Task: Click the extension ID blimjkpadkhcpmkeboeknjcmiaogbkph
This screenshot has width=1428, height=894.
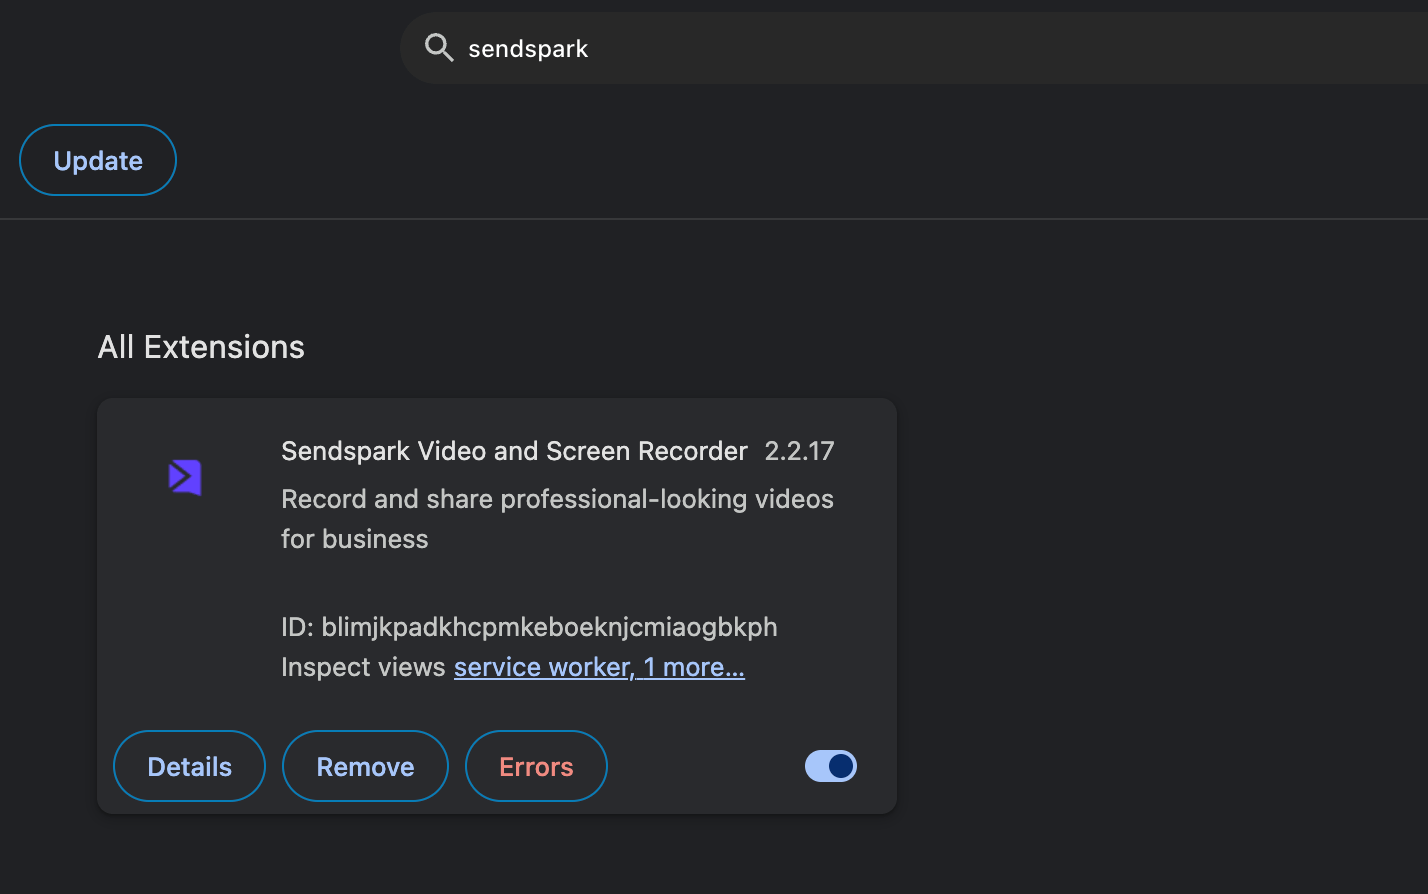Action: [549, 627]
